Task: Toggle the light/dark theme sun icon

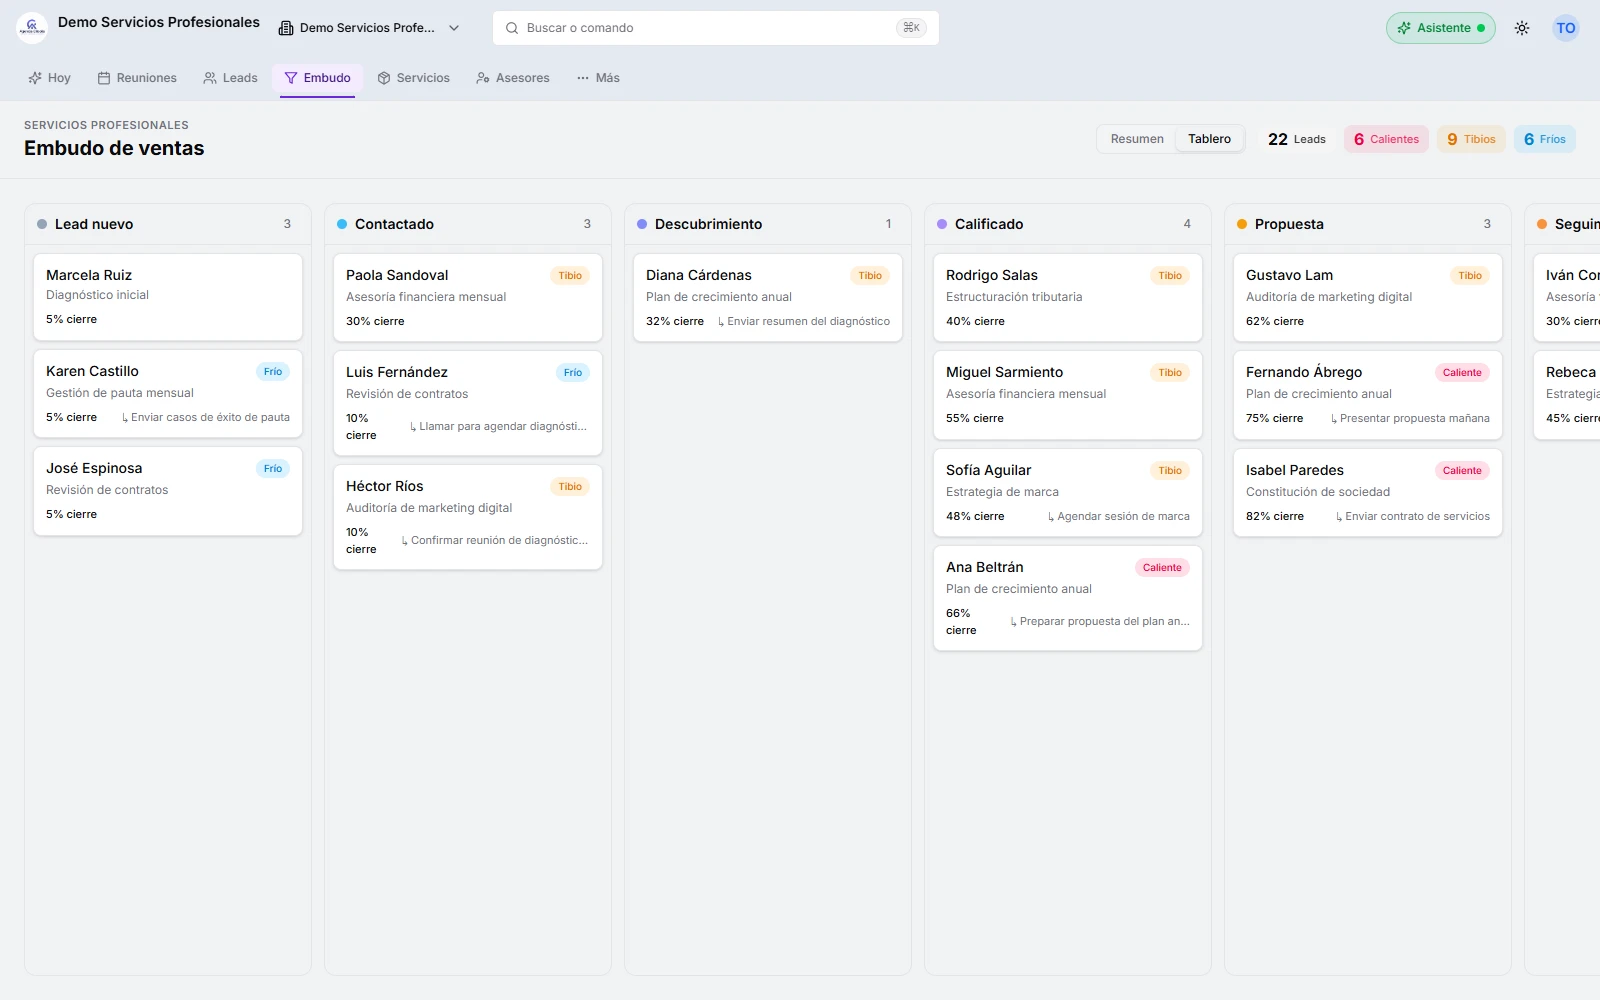Action: click(x=1522, y=28)
